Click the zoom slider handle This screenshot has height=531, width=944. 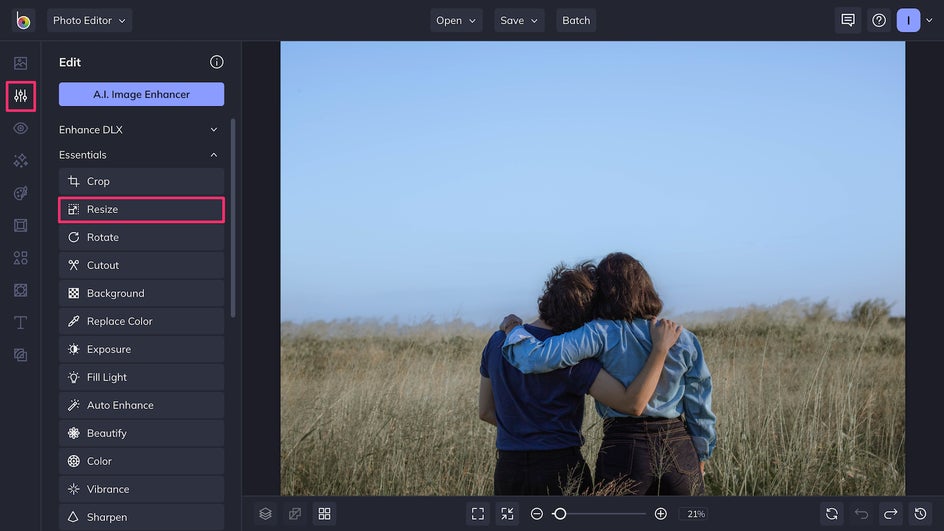tap(560, 513)
